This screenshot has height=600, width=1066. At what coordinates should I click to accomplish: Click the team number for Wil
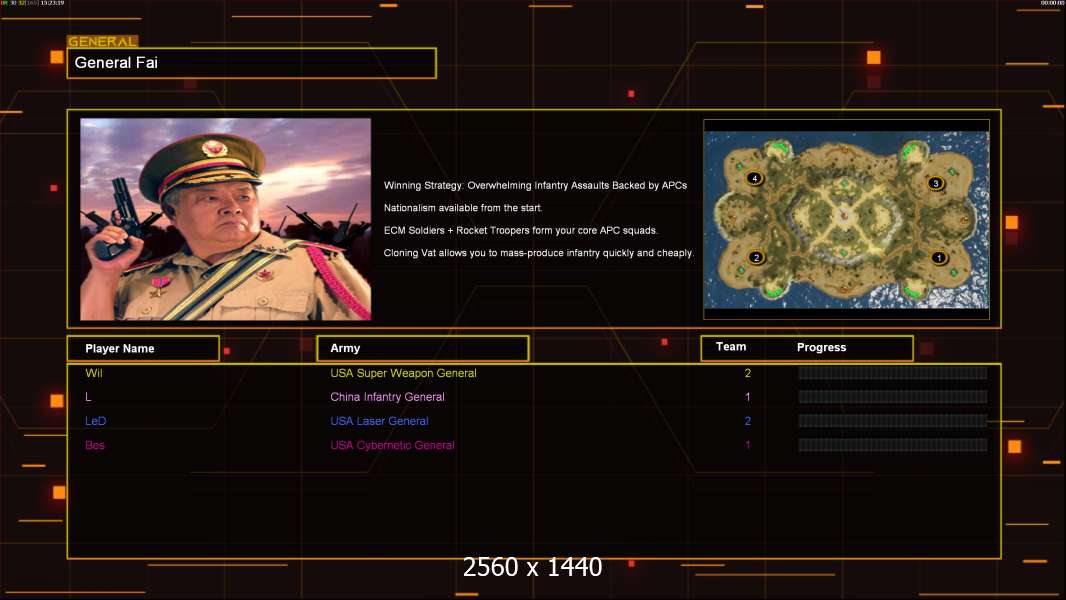(x=748, y=373)
